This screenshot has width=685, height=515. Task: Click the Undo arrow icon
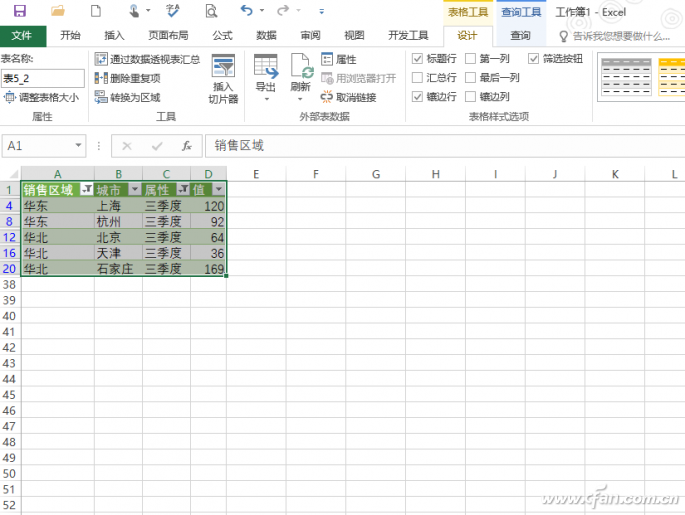(247, 10)
